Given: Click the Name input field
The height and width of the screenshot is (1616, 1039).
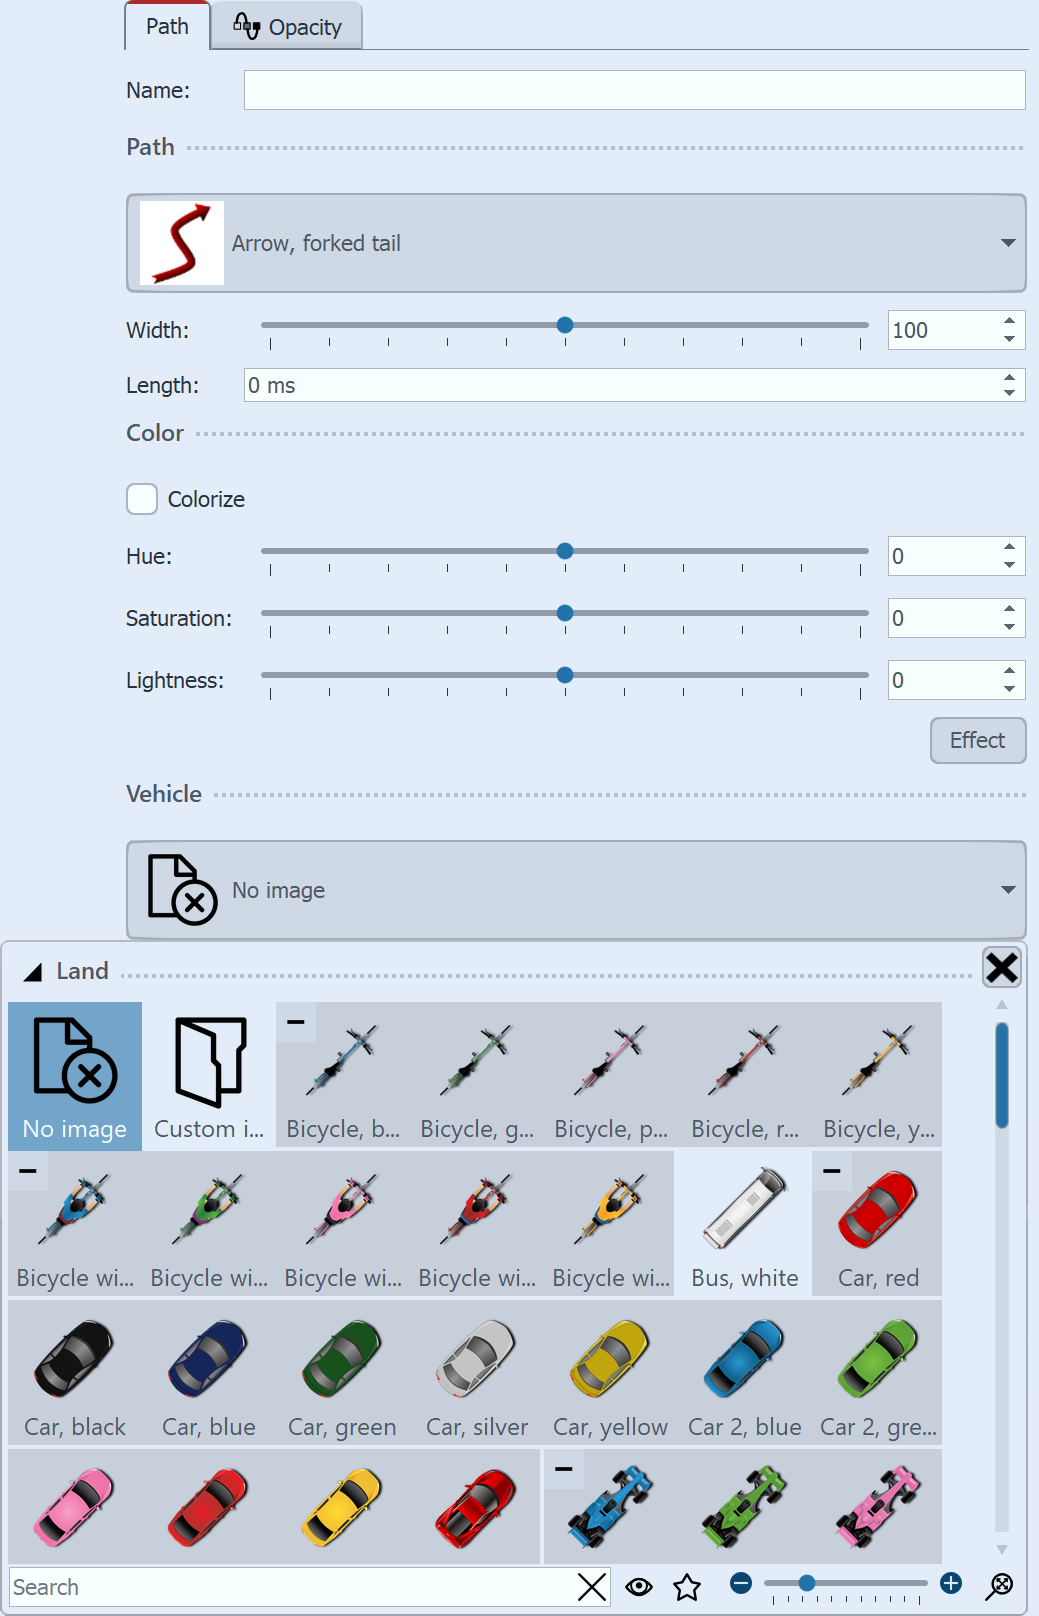Looking at the screenshot, I should [635, 90].
